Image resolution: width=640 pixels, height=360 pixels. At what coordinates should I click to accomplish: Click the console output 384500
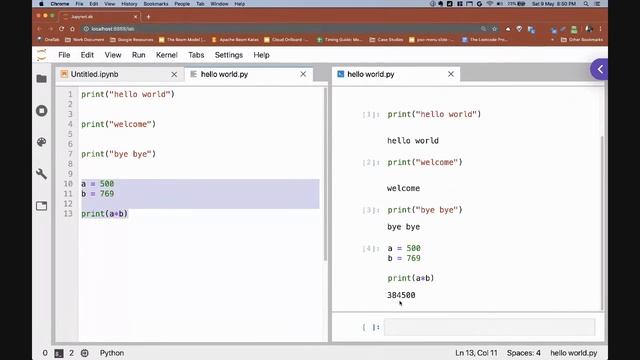point(401,295)
